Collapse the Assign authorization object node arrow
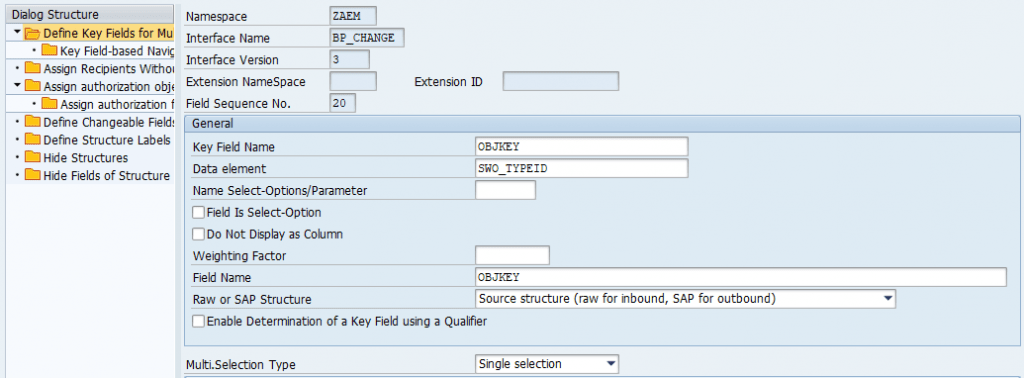 tap(17, 86)
